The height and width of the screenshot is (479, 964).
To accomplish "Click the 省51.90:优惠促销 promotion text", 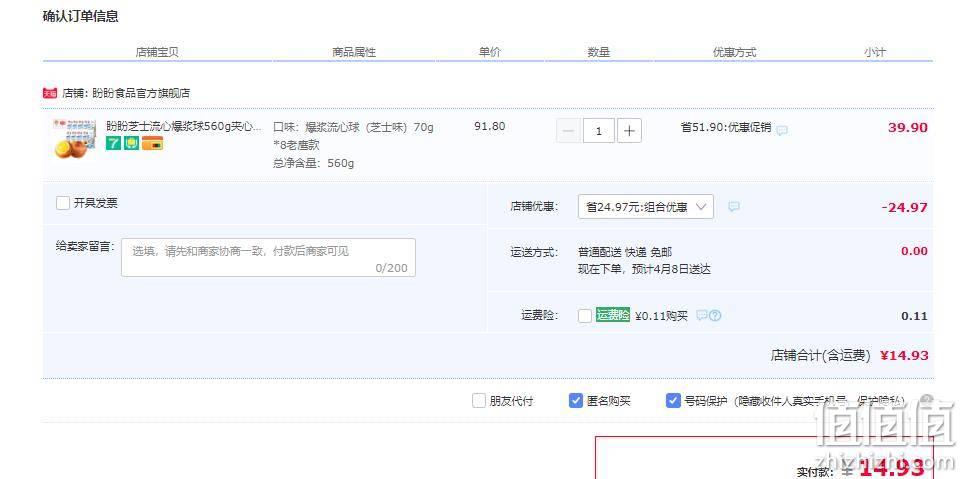I will 725,127.
